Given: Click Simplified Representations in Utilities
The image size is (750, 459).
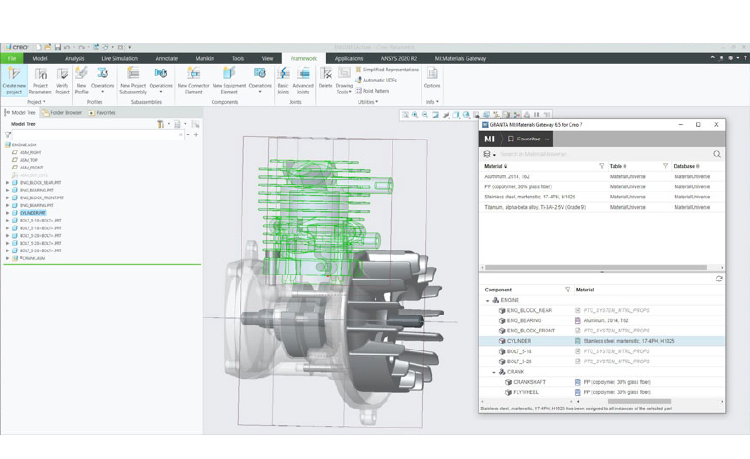Looking at the screenshot, I should click(x=387, y=69).
